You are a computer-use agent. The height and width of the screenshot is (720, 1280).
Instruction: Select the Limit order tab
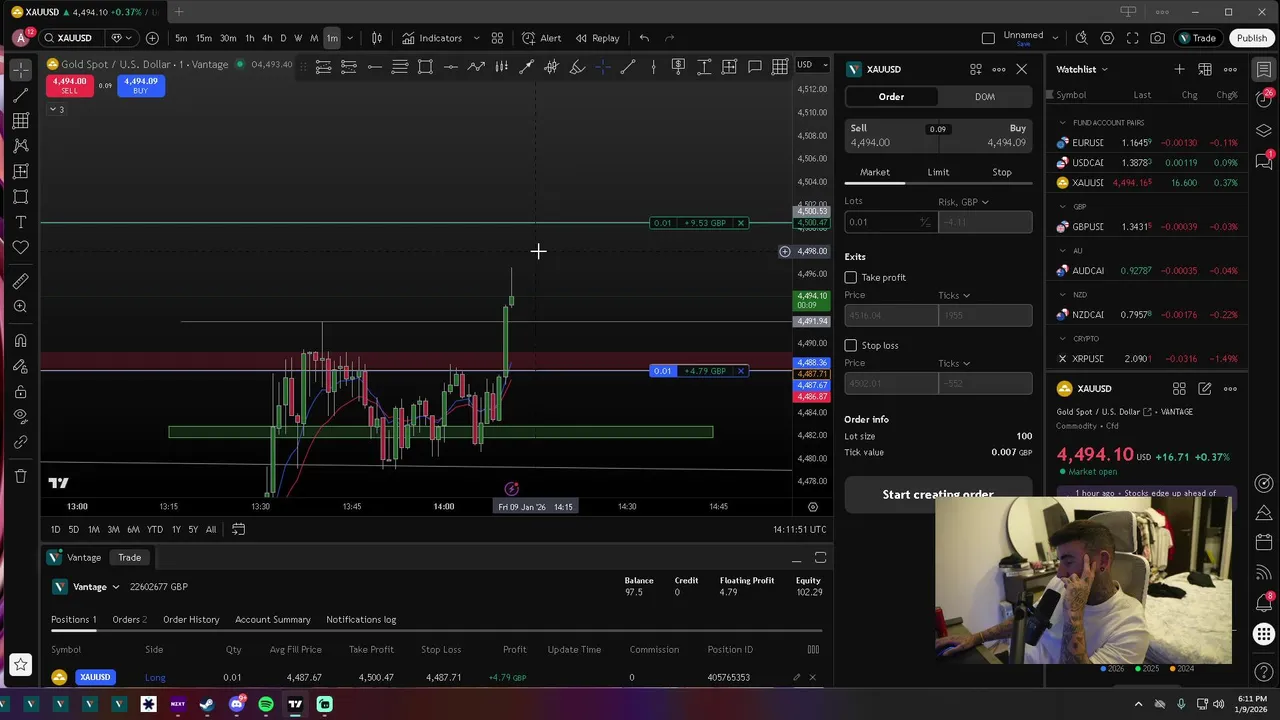tap(938, 172)
